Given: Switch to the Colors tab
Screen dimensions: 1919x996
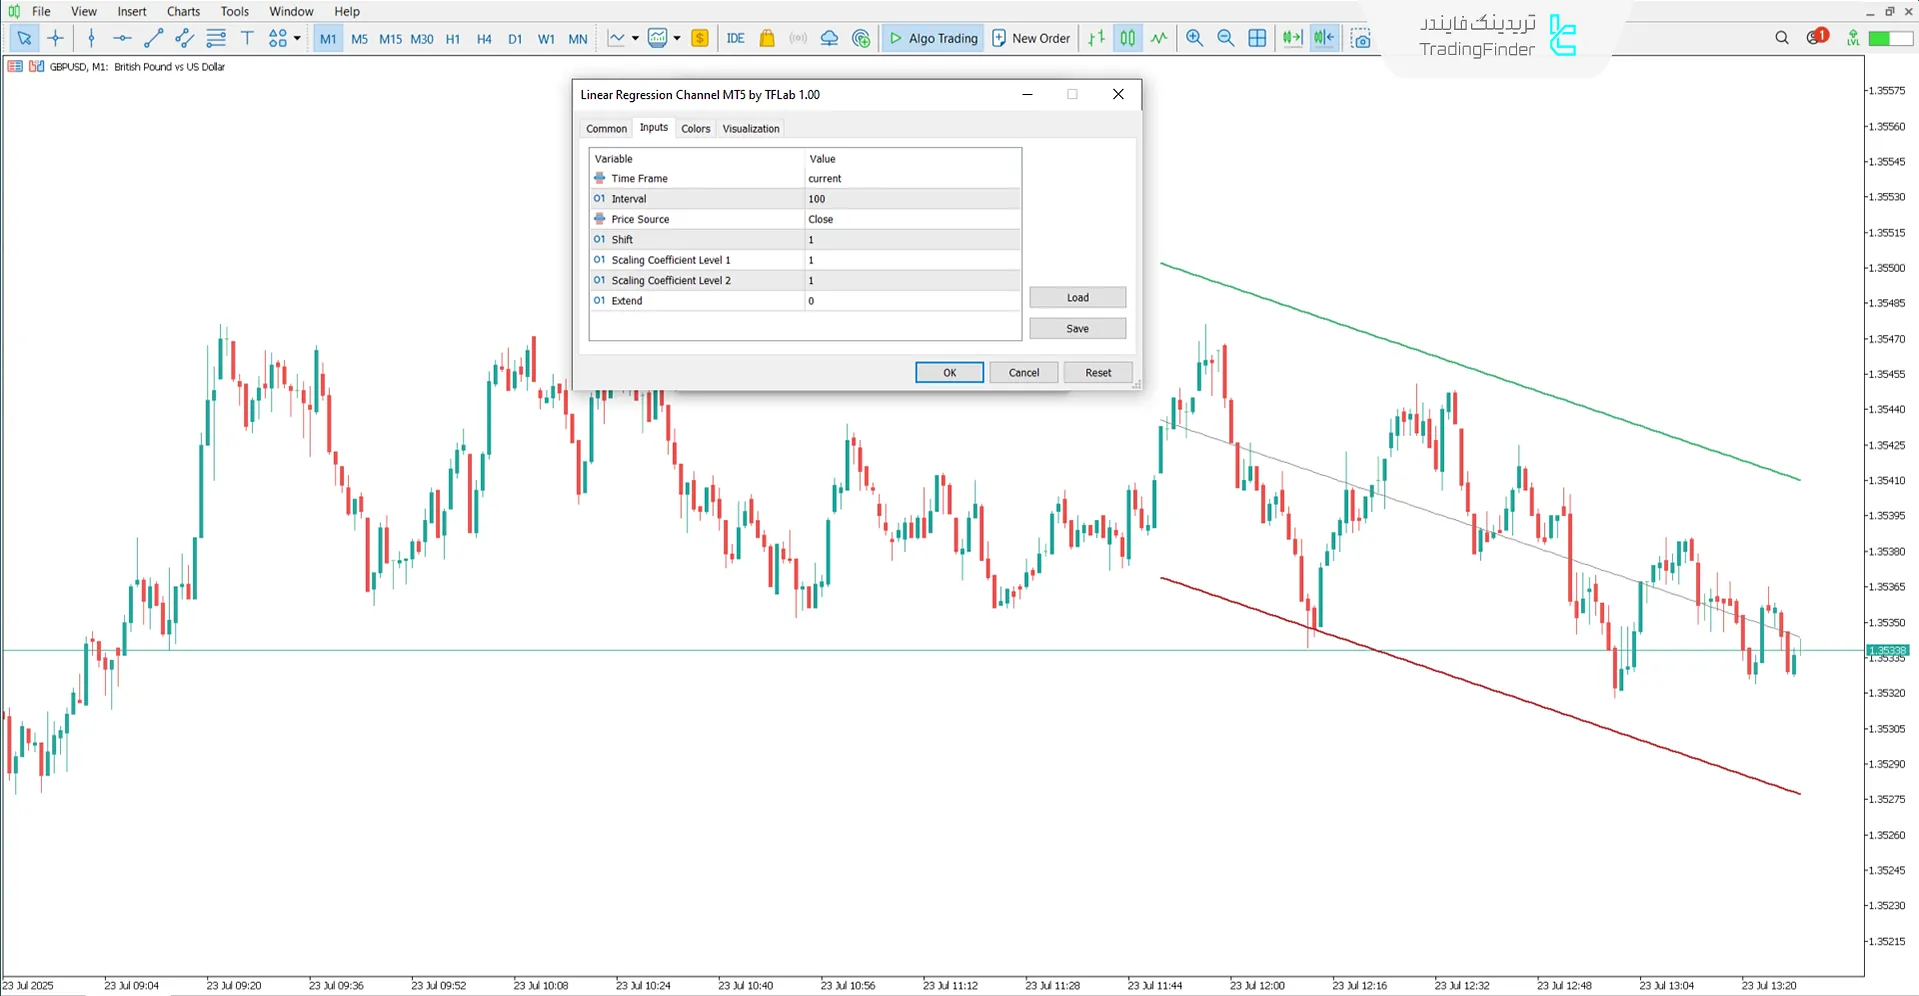Looking at the screenshot, I should (x=695, y=128).
